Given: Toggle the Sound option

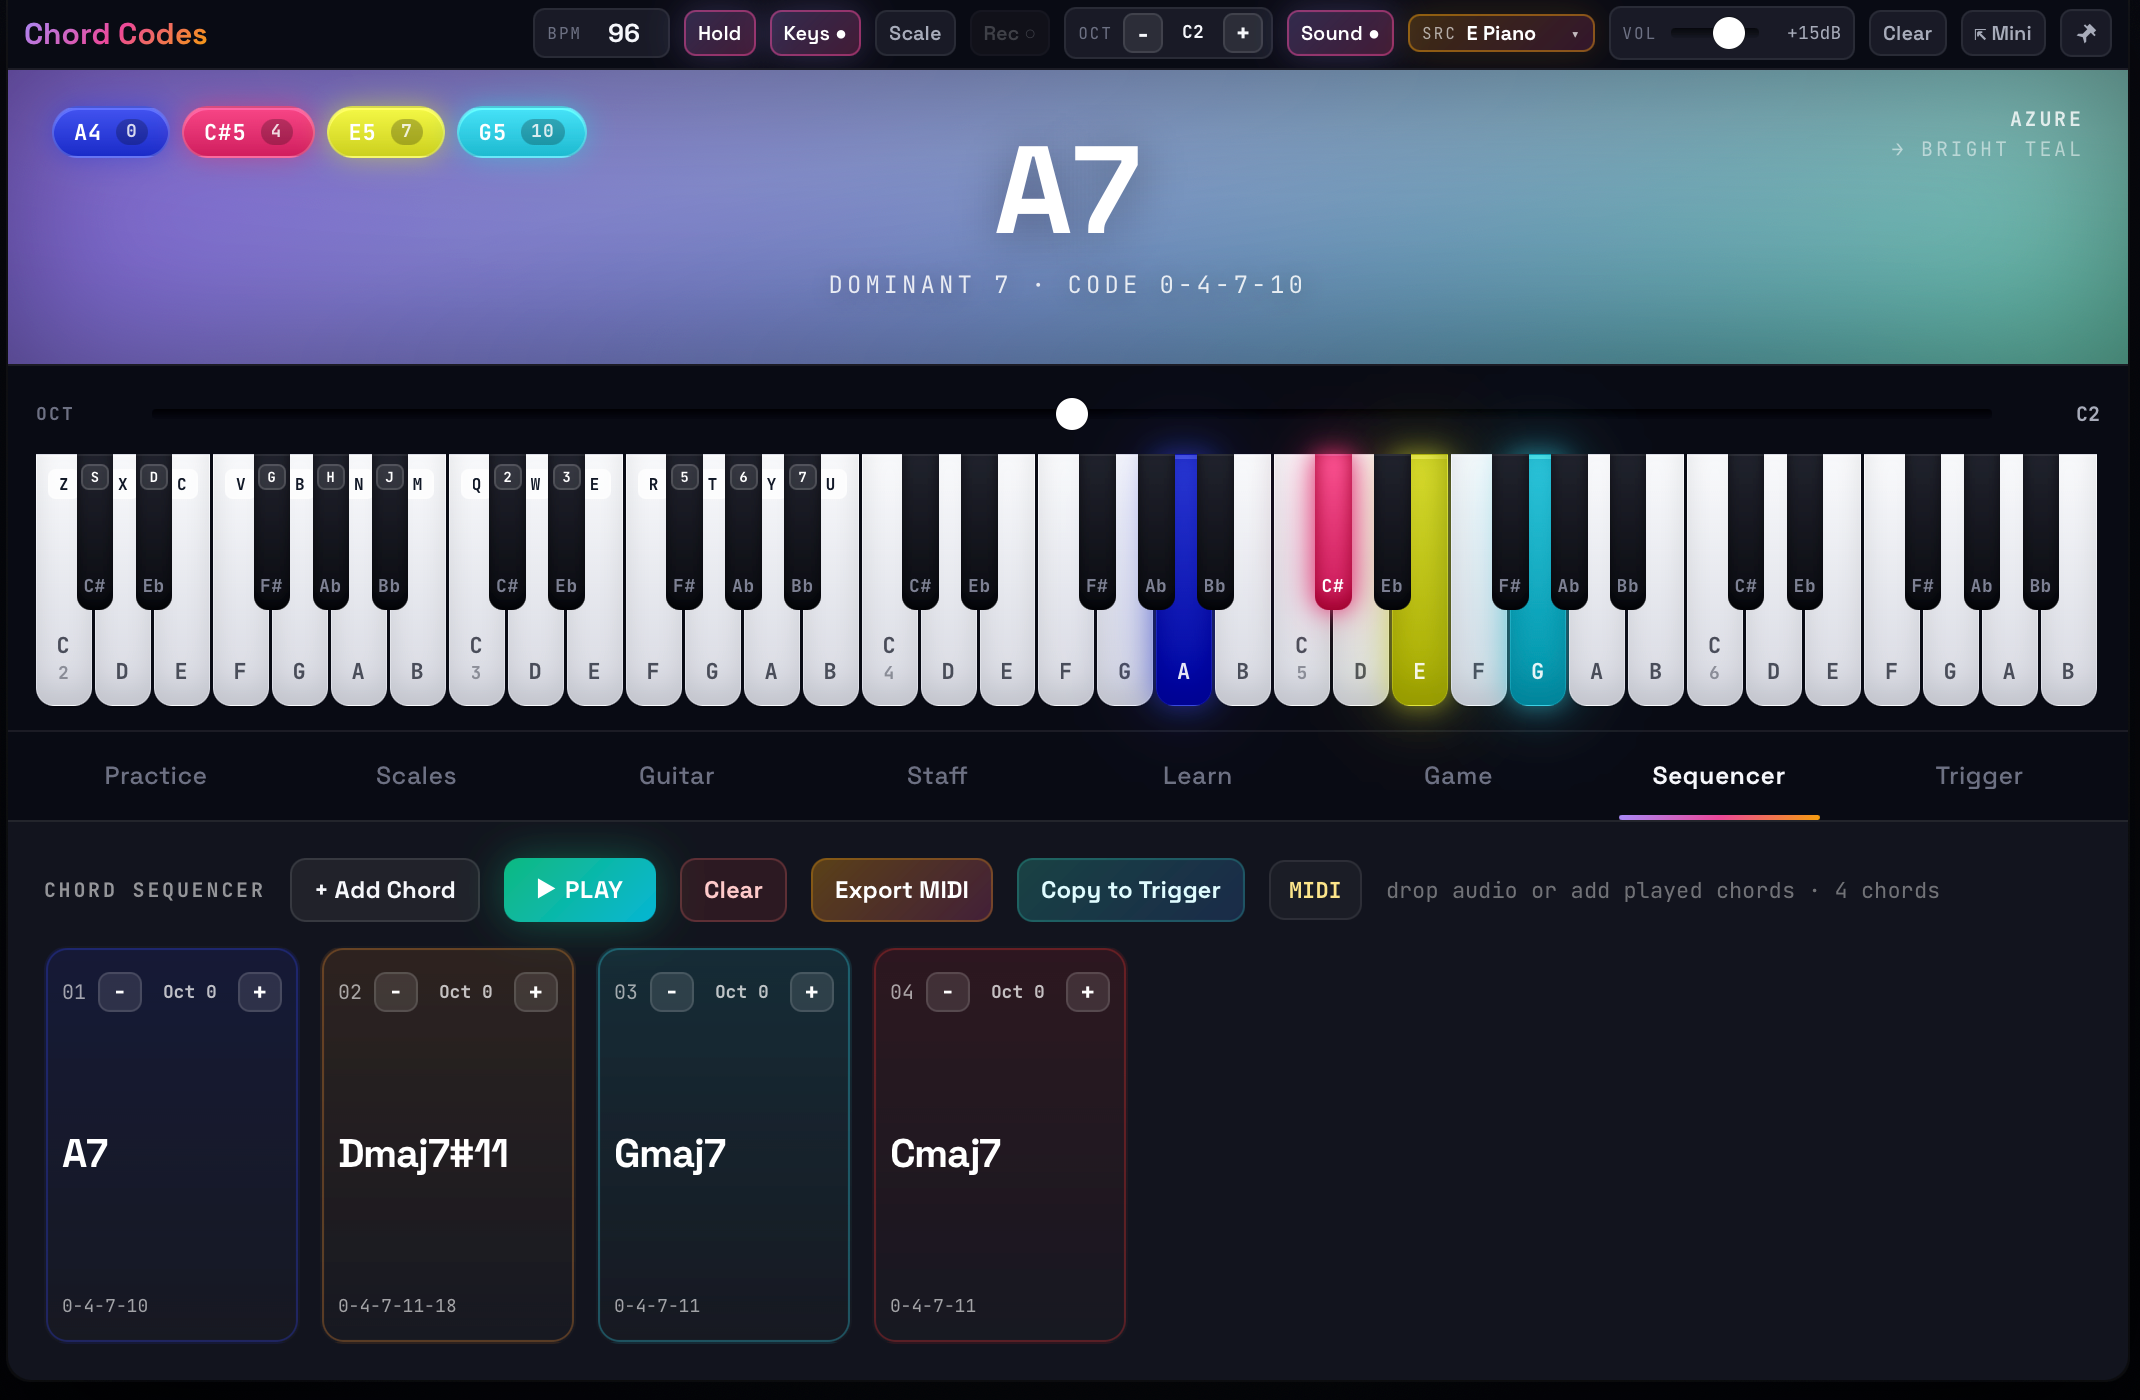Looking at the screenshot, I should click(x=1339, y=33).
